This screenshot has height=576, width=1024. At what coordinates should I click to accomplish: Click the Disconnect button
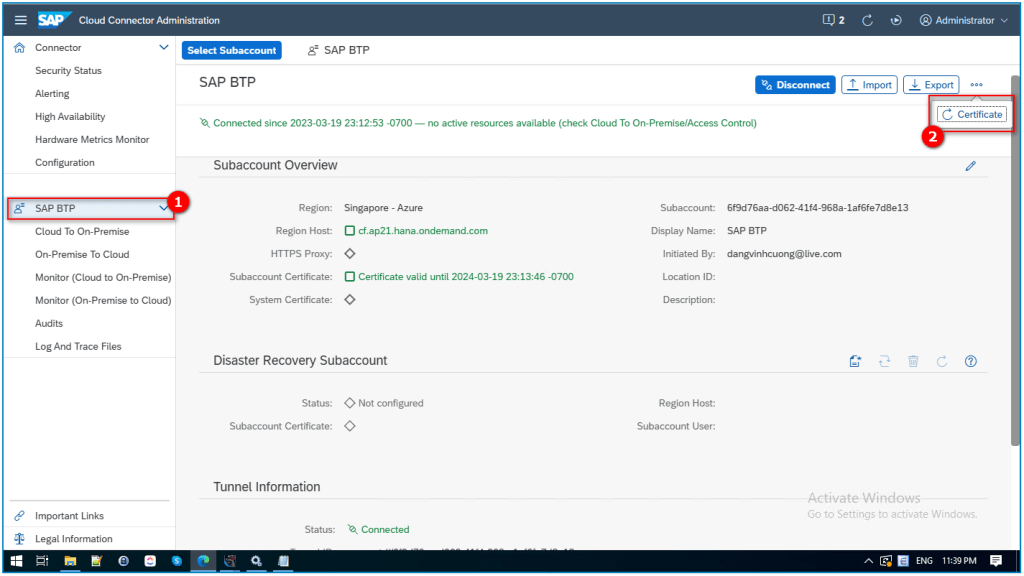tap(795, 85)
